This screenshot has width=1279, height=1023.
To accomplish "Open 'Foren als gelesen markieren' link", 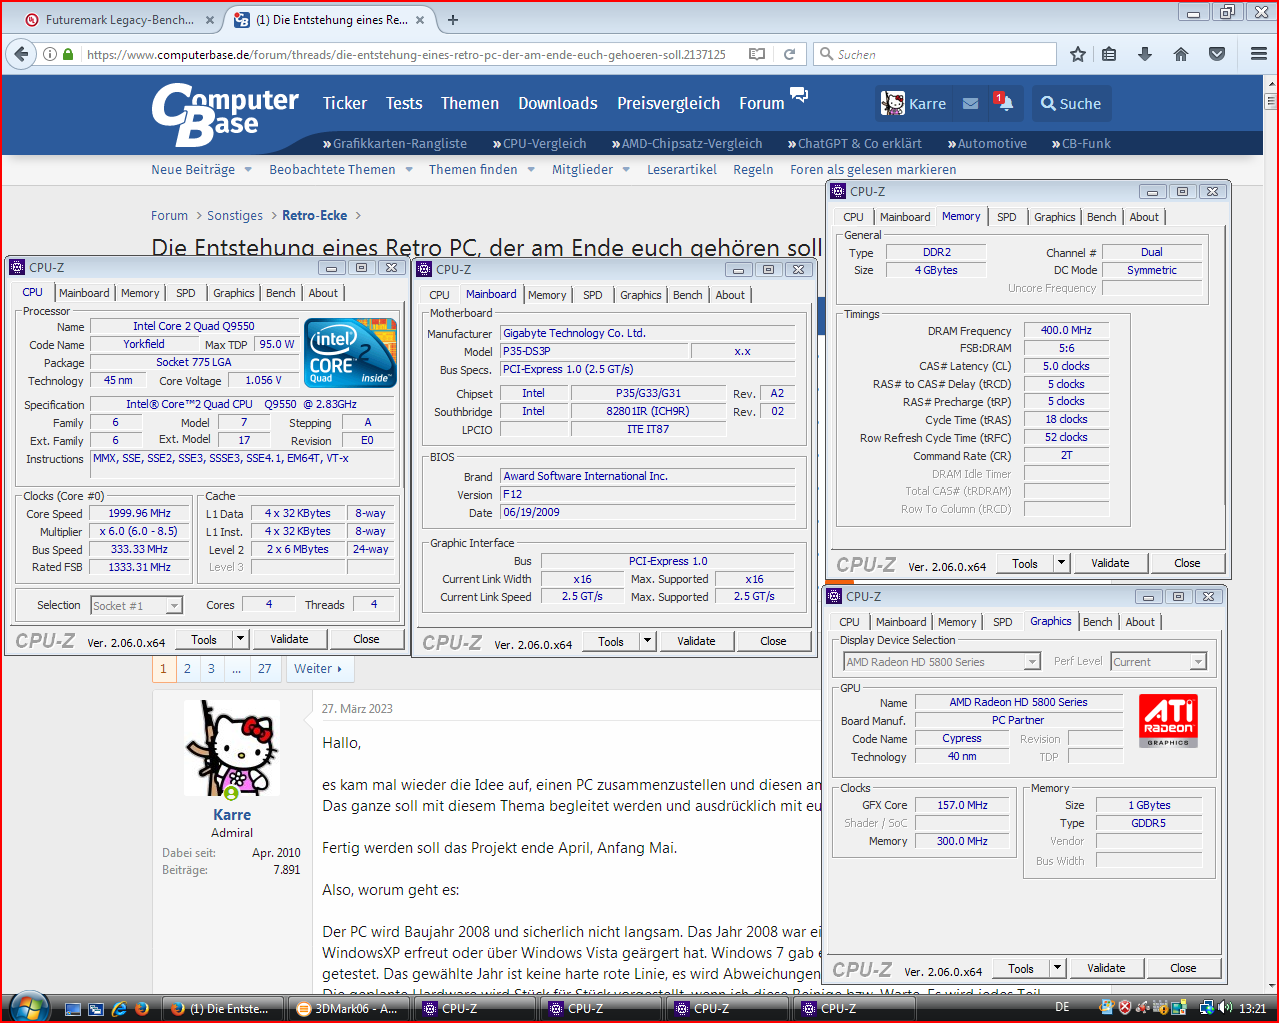I will coord(873,169).
